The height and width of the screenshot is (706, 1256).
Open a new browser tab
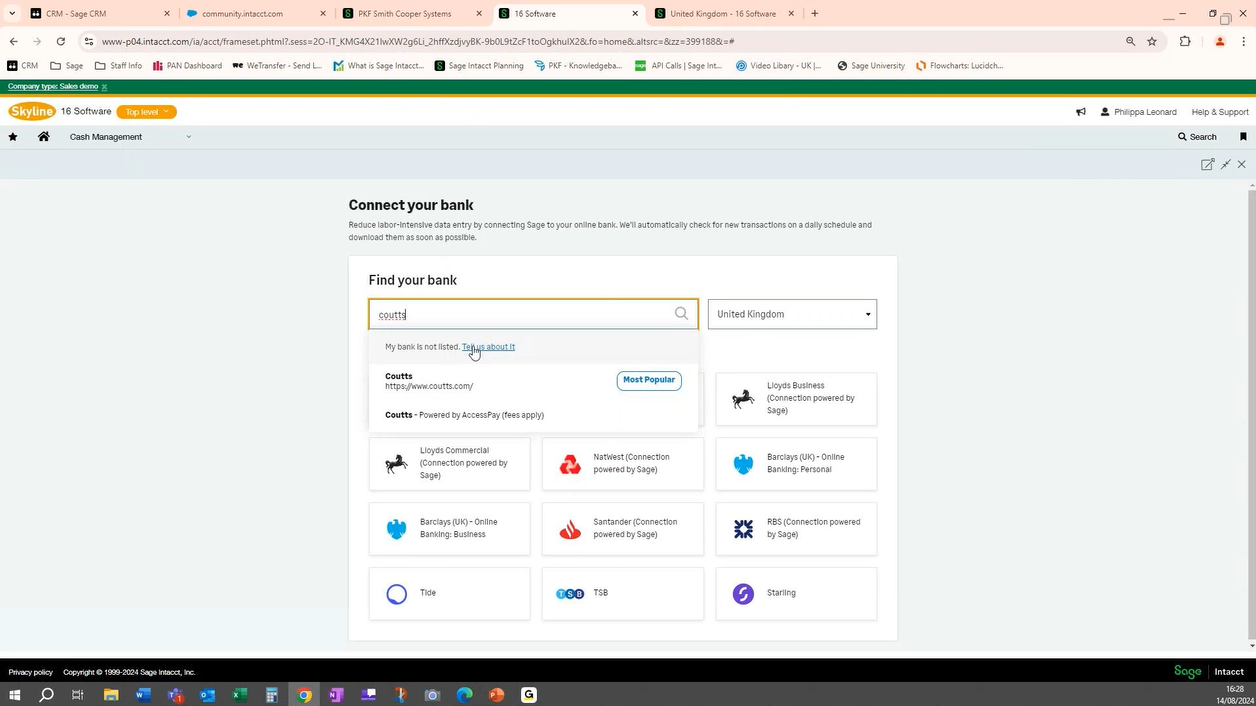pos(814,14)
